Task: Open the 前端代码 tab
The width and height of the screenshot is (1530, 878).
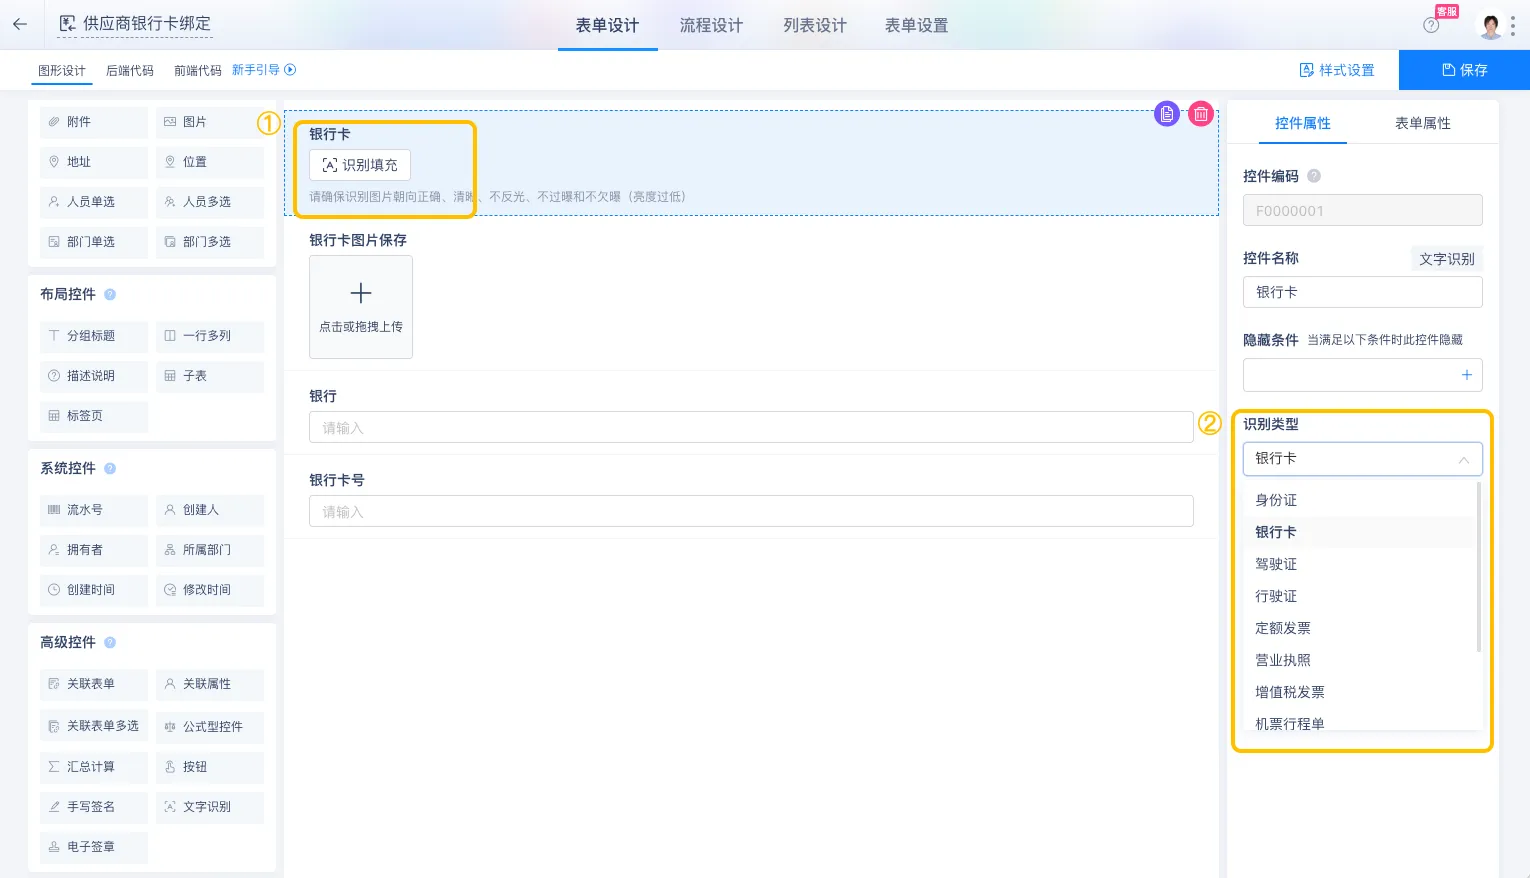Action: (x=198, y=71)
